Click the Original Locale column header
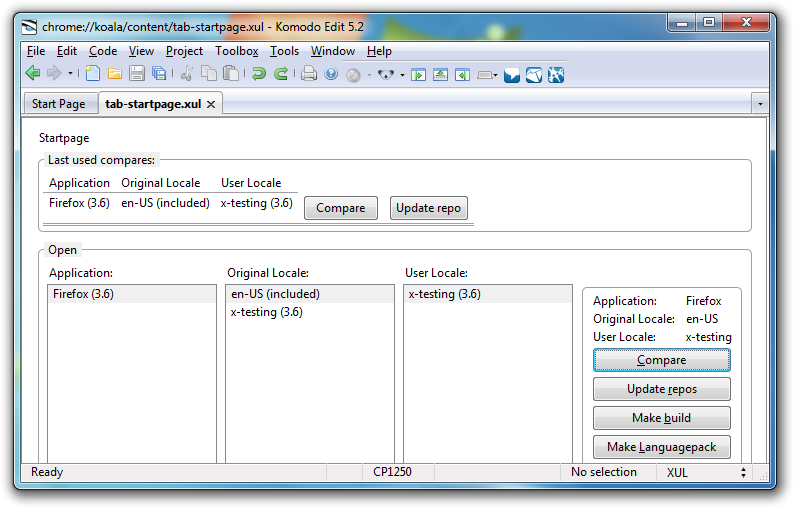The width and height of the screenshot is (794, 509). pos(161,183)
